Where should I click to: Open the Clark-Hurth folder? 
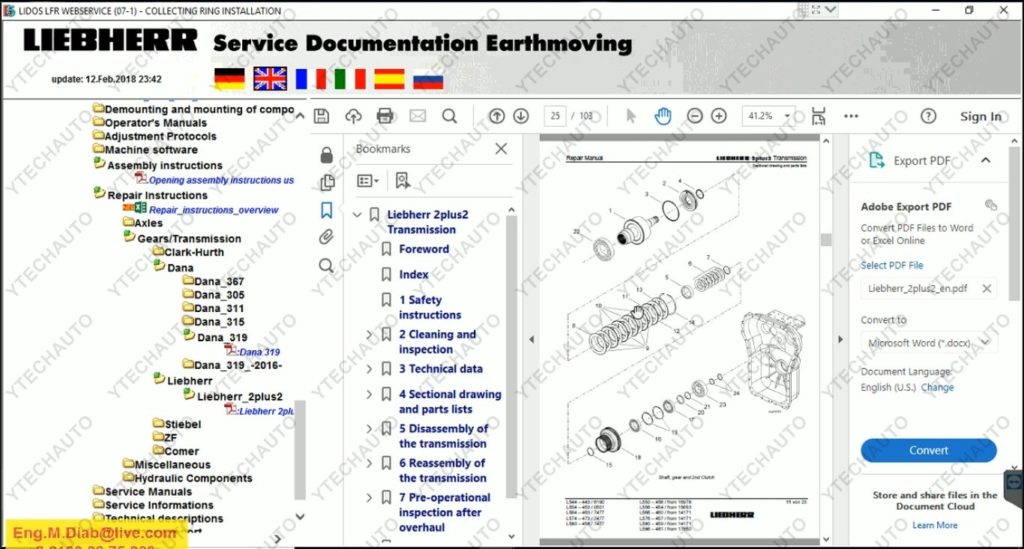[193, 253]
